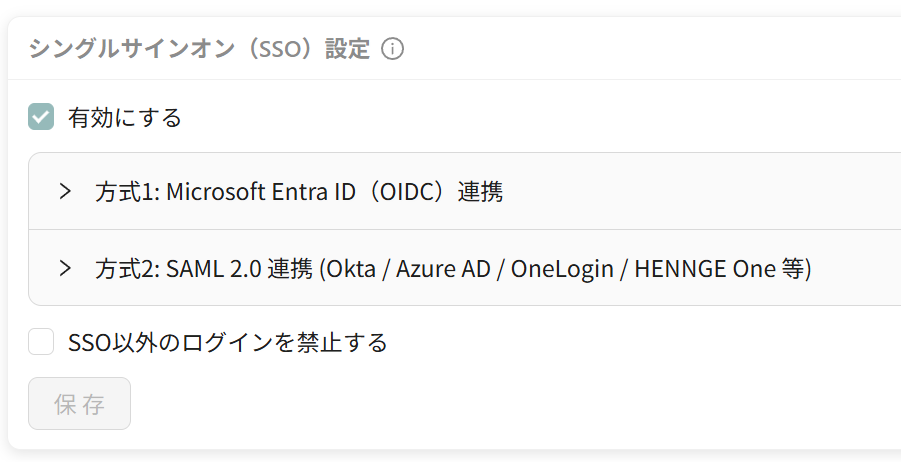Click the OneLogin text in 方式2
The height and width of the screenshot is (462, 901).
(x=562, y=268)
